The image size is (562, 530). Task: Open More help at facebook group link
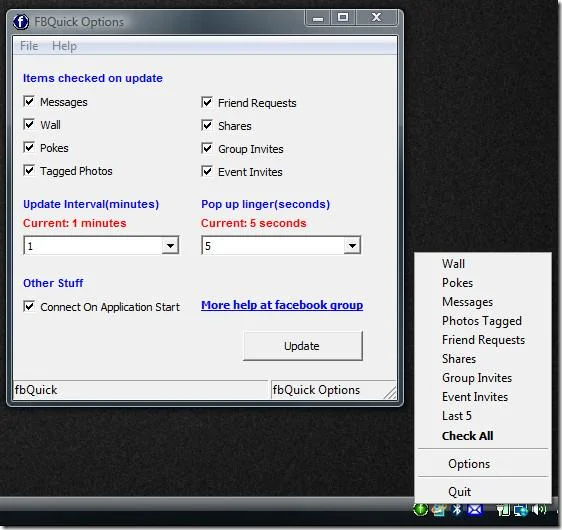point(282,305)
